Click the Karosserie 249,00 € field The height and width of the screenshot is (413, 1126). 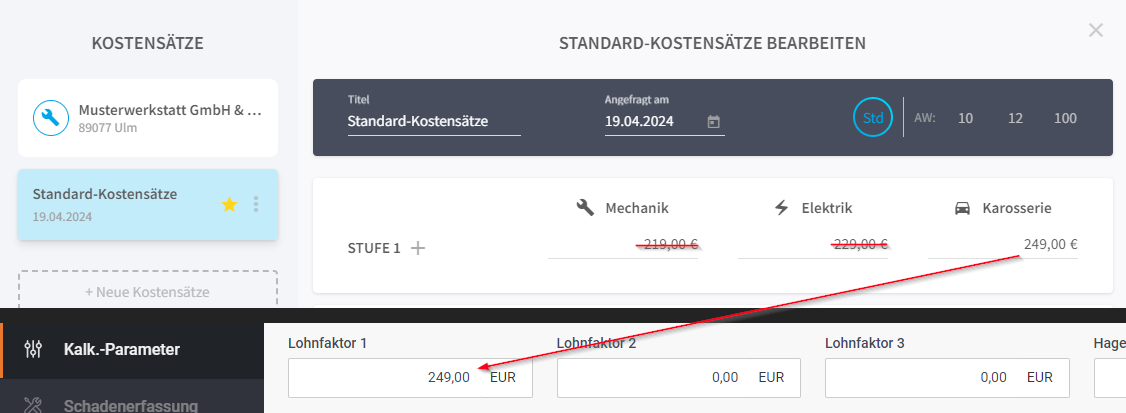1002,244
